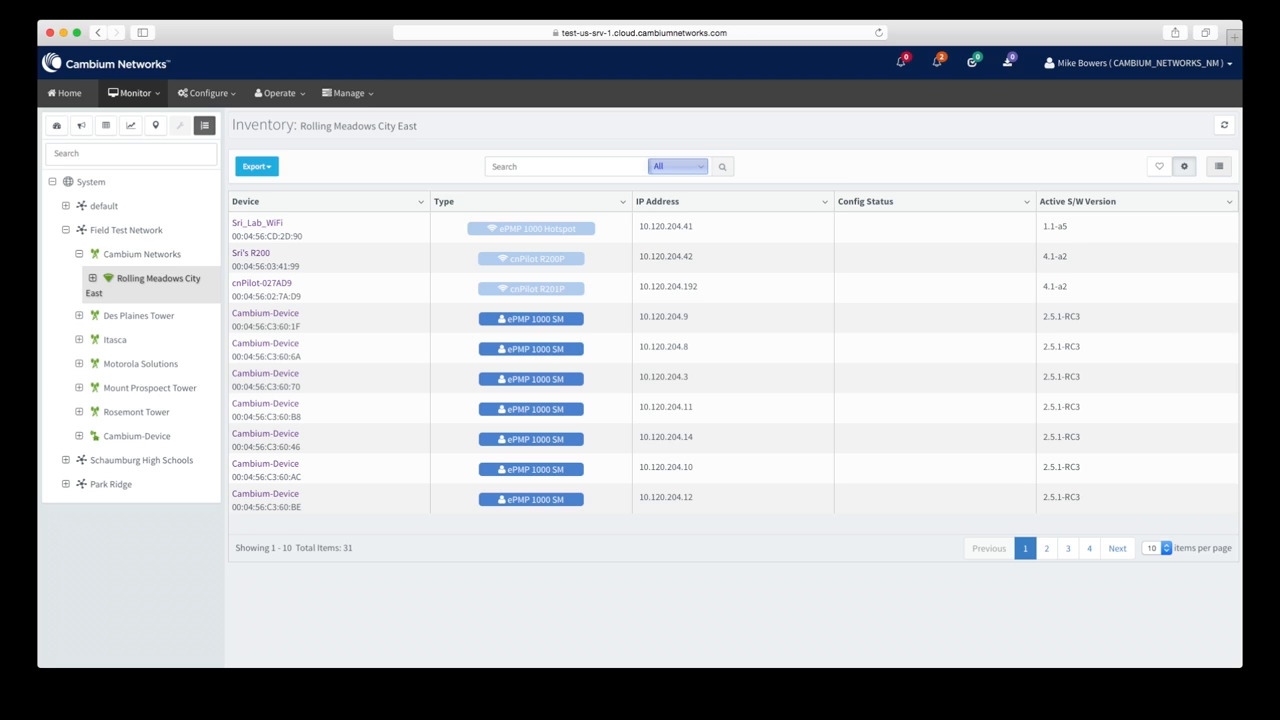Screen dimensions: 1280x720
Task: Change the items per page selector
Action: click(x=1157, y=548)
